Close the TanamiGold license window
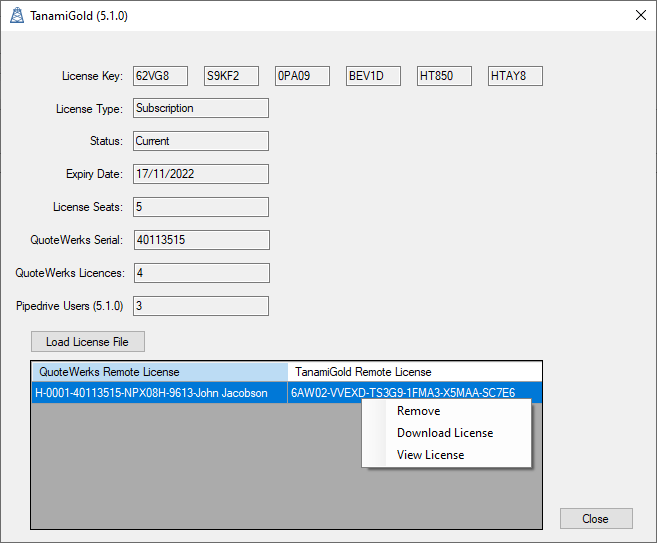The width and height of the screenshot is (657, 543). 640,16
